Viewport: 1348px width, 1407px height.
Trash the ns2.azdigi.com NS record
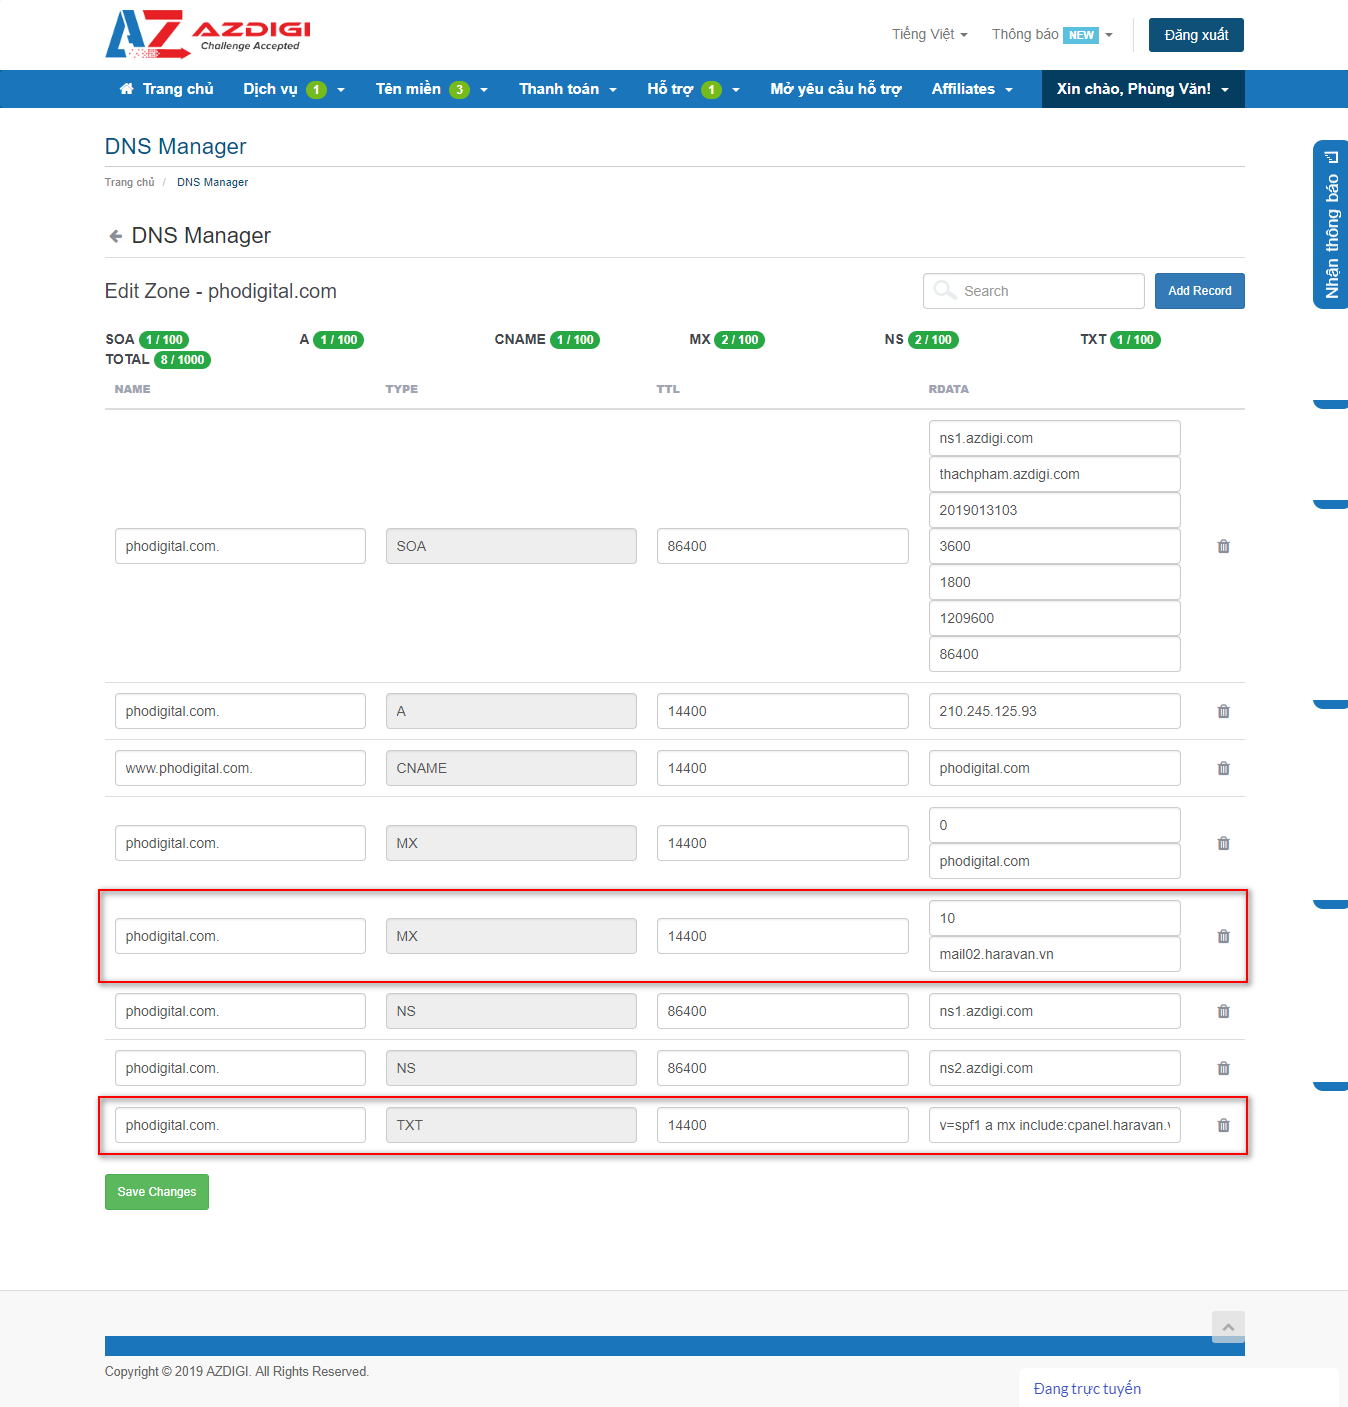click(x=1223, y=1068)
